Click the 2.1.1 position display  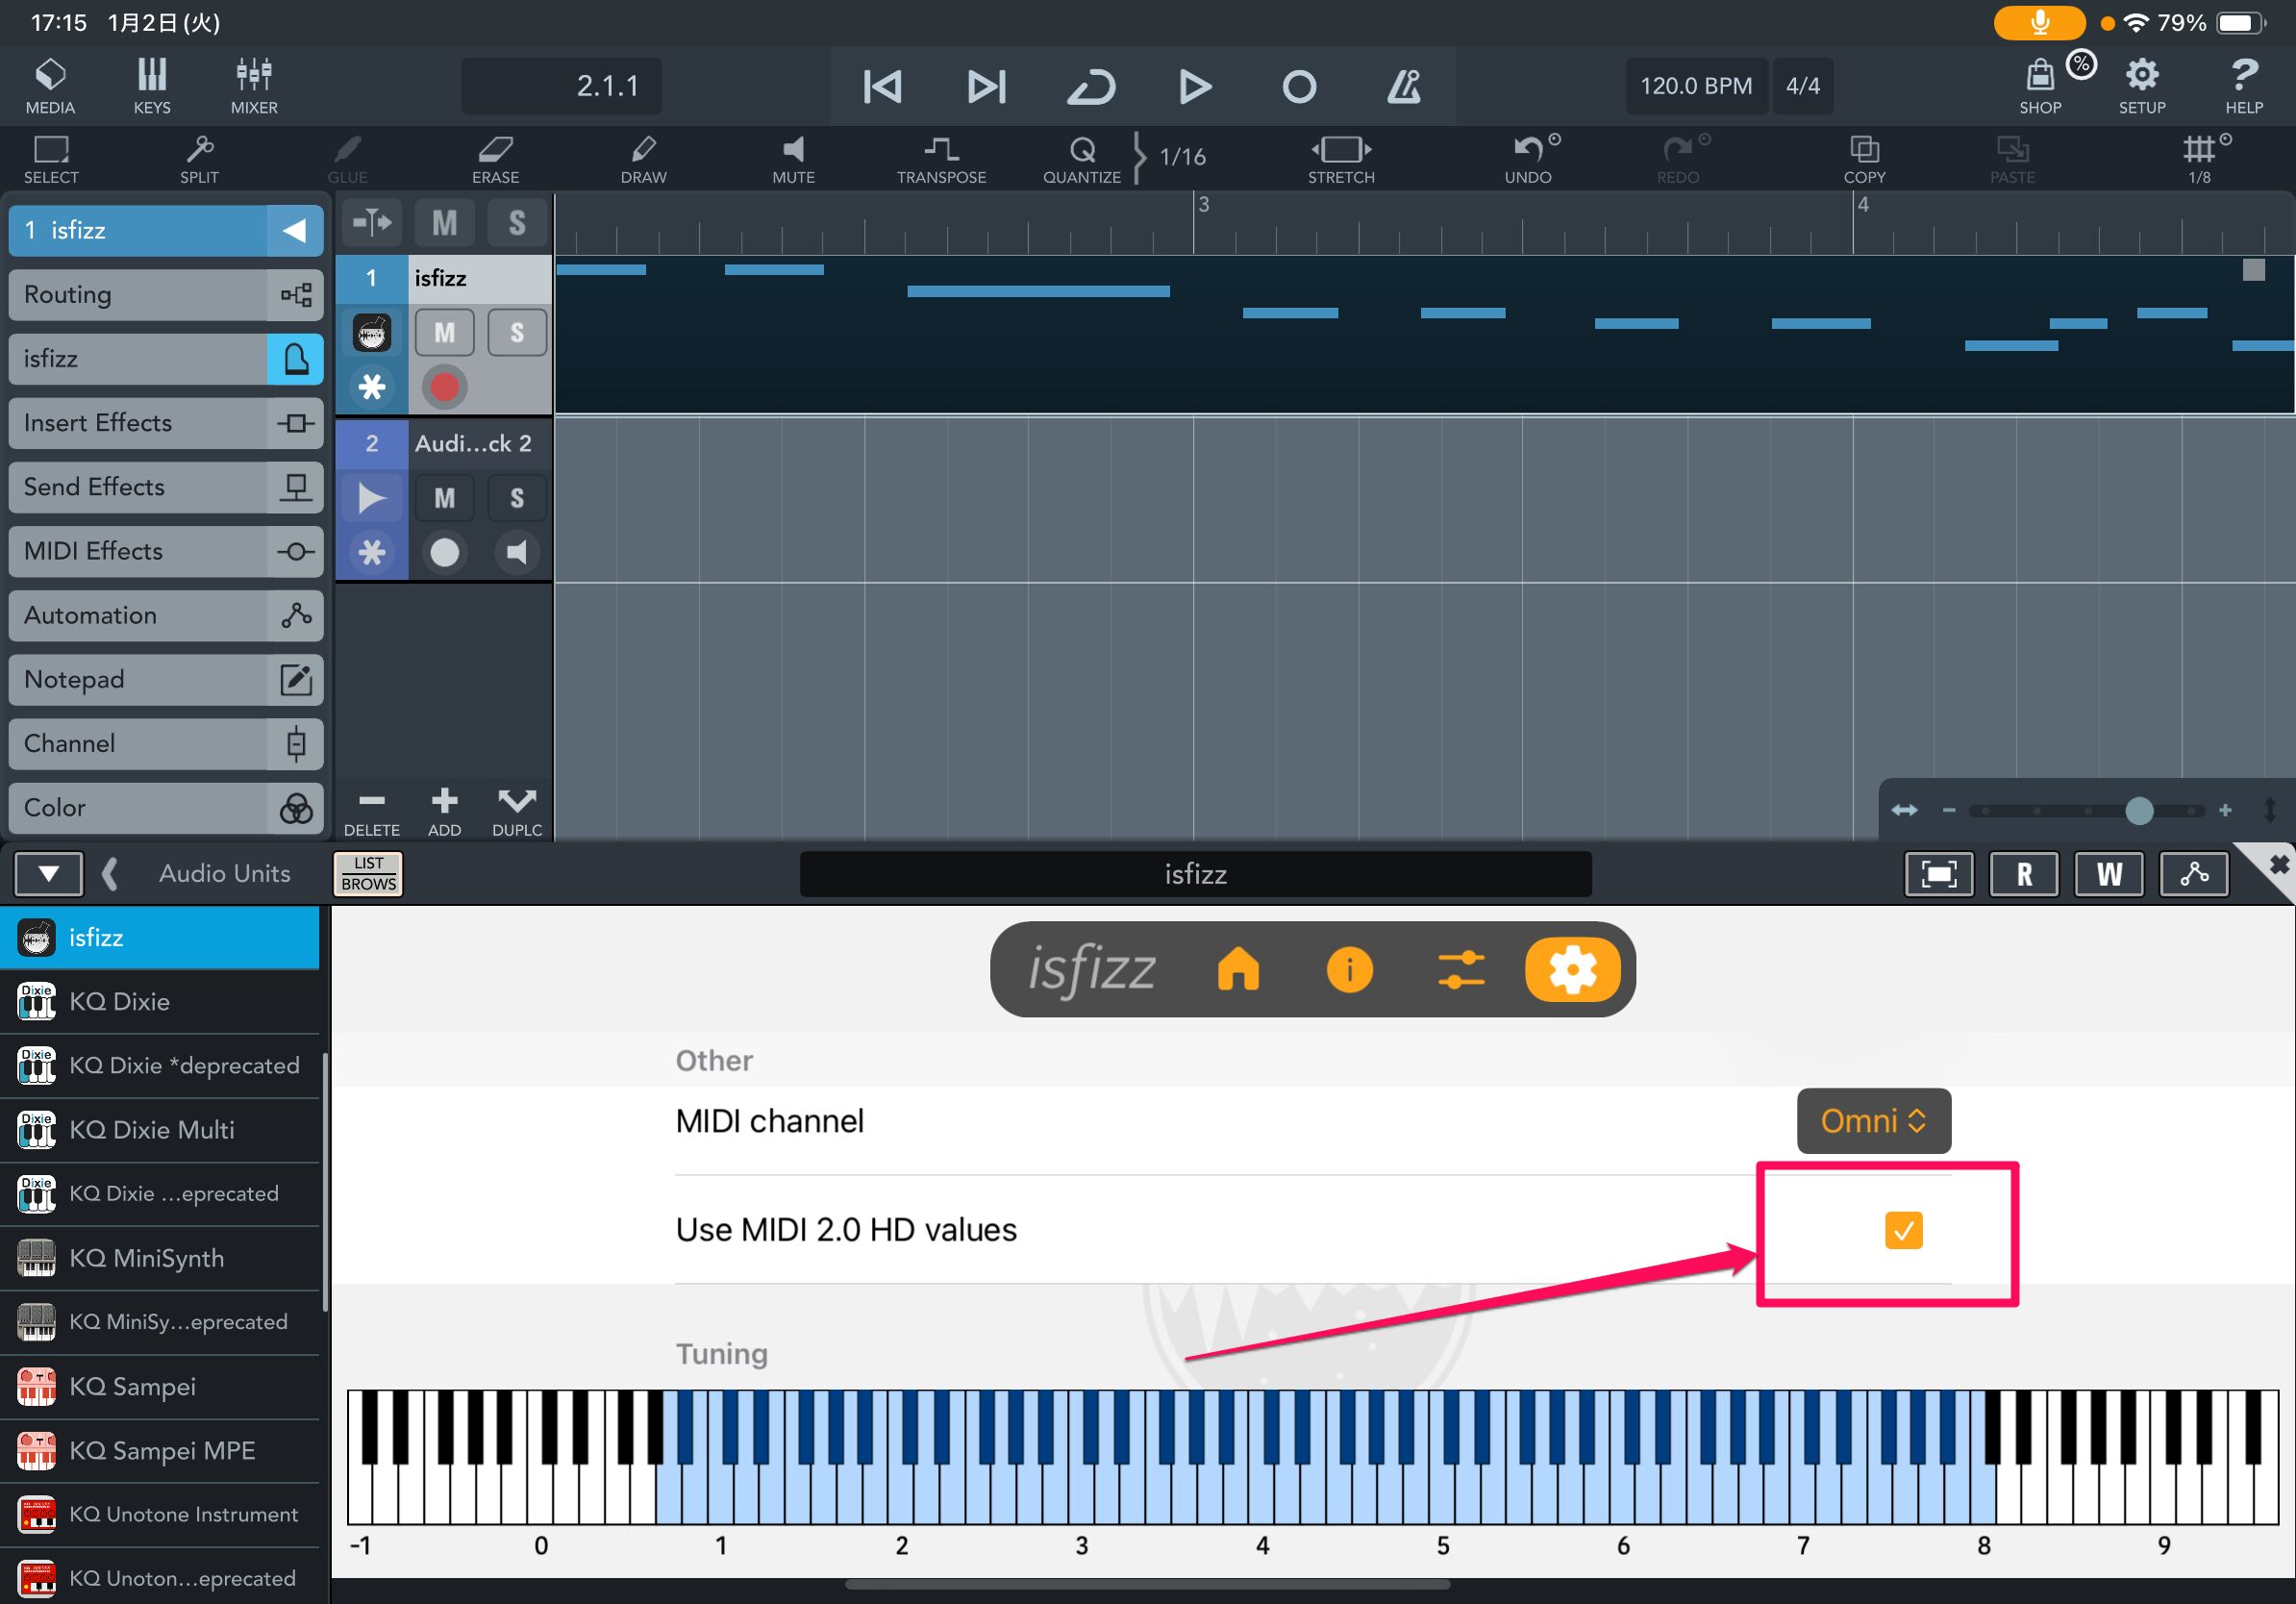(x=561, y=86)
